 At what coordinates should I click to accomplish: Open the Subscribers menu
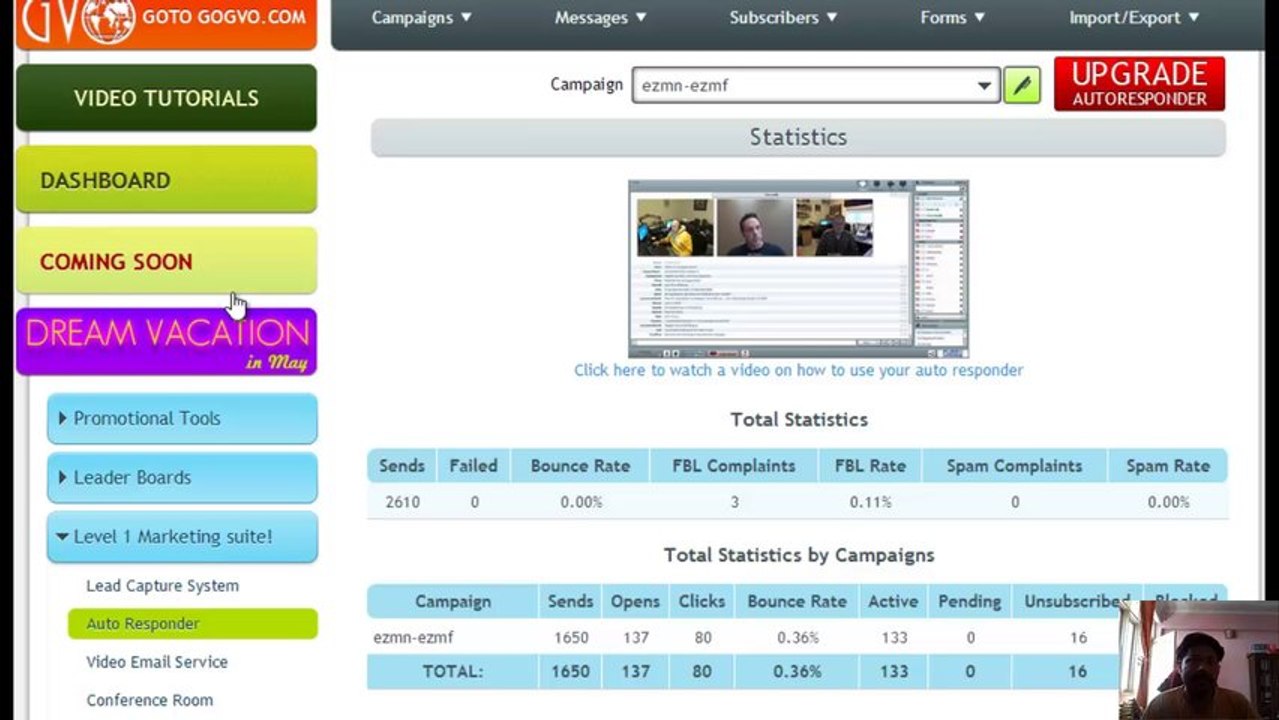coord(783,17)
